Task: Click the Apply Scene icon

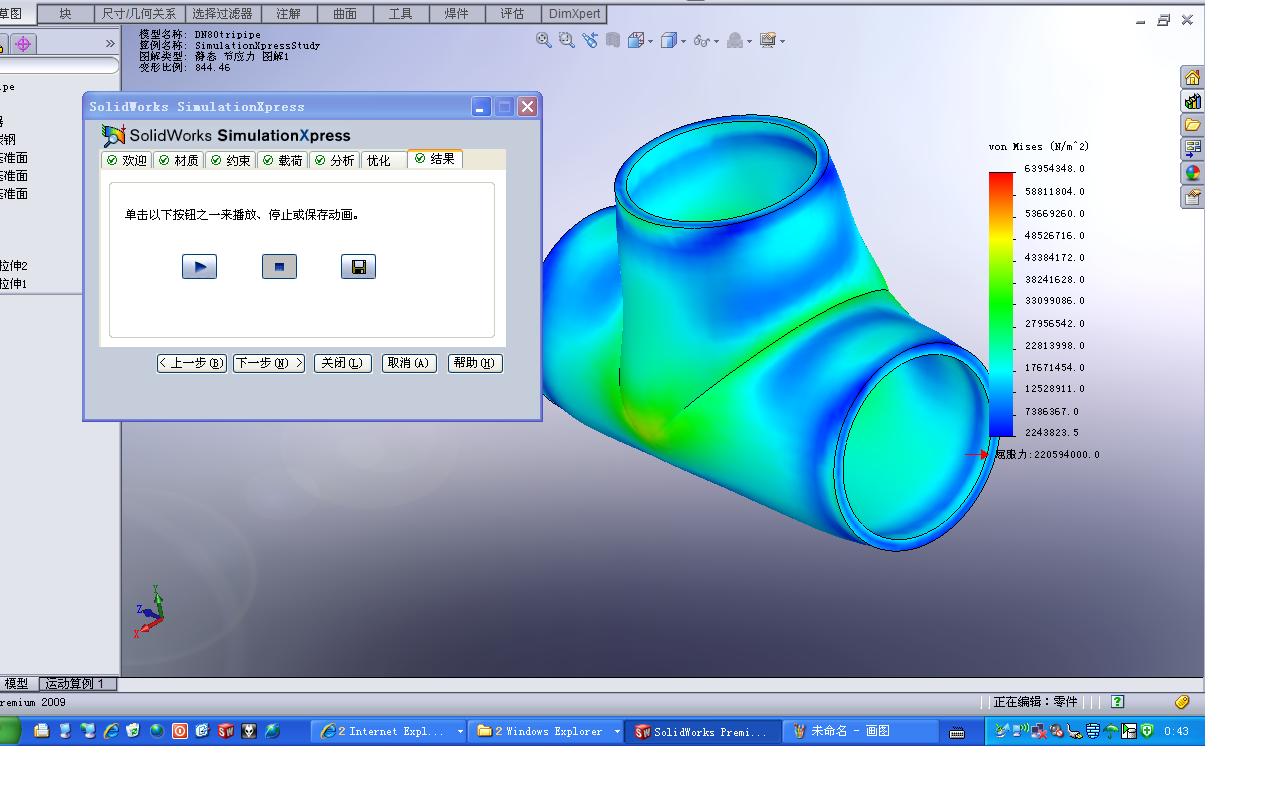Action: (x=735, y=41)
